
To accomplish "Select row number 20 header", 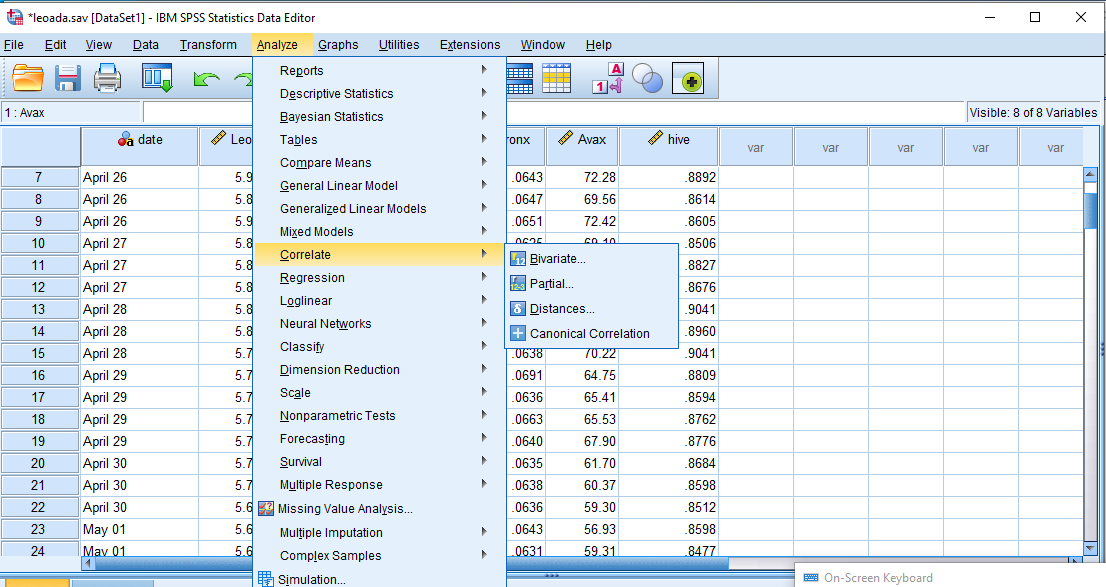I will click(40, 463).
